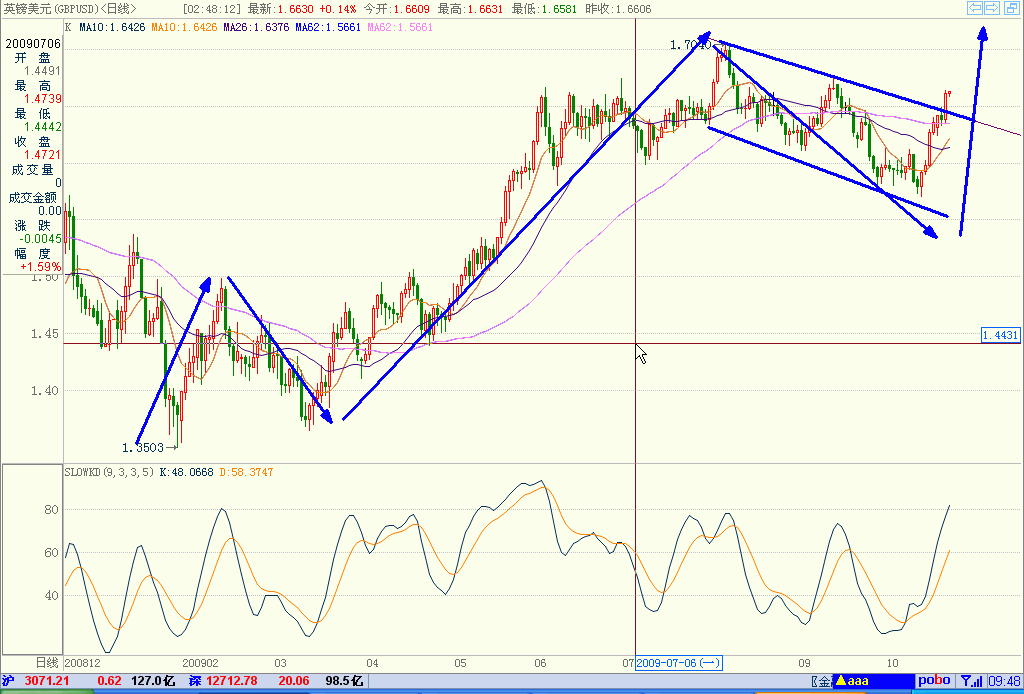Viewport: 1024px width, 694px height.
Task: Click the 1.4431 crosshair price tag
Action: click(x=1000, y=335)
